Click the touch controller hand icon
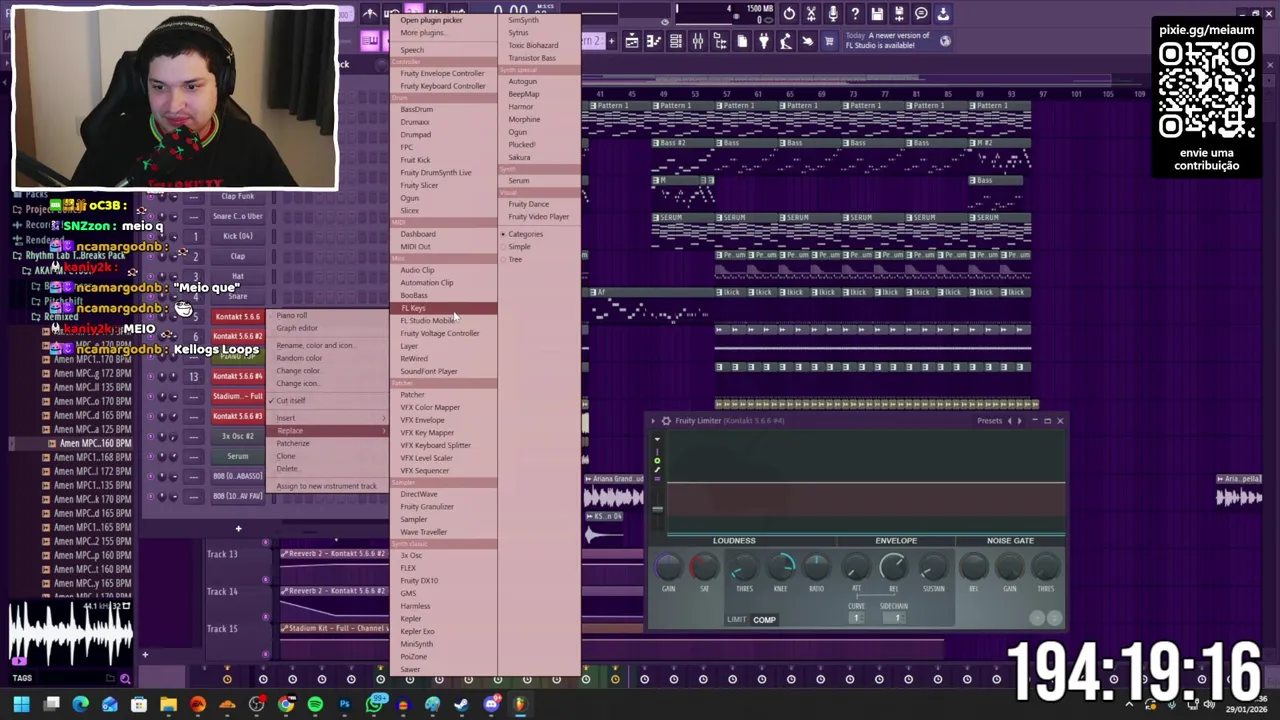1280x720 pixels. coord(808,41)
